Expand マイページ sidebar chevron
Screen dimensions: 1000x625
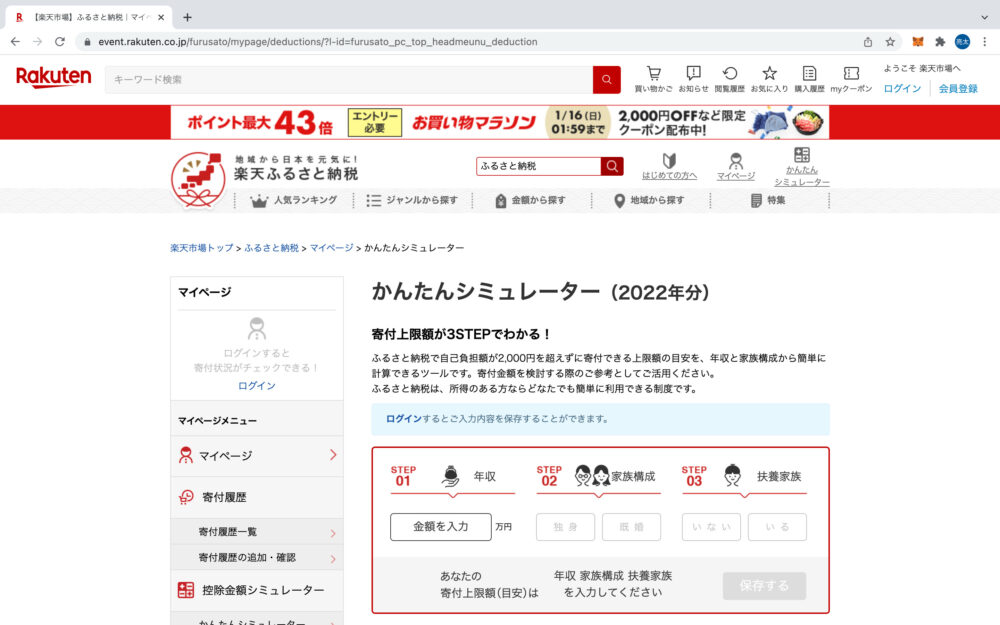click(x=332, y=455)
